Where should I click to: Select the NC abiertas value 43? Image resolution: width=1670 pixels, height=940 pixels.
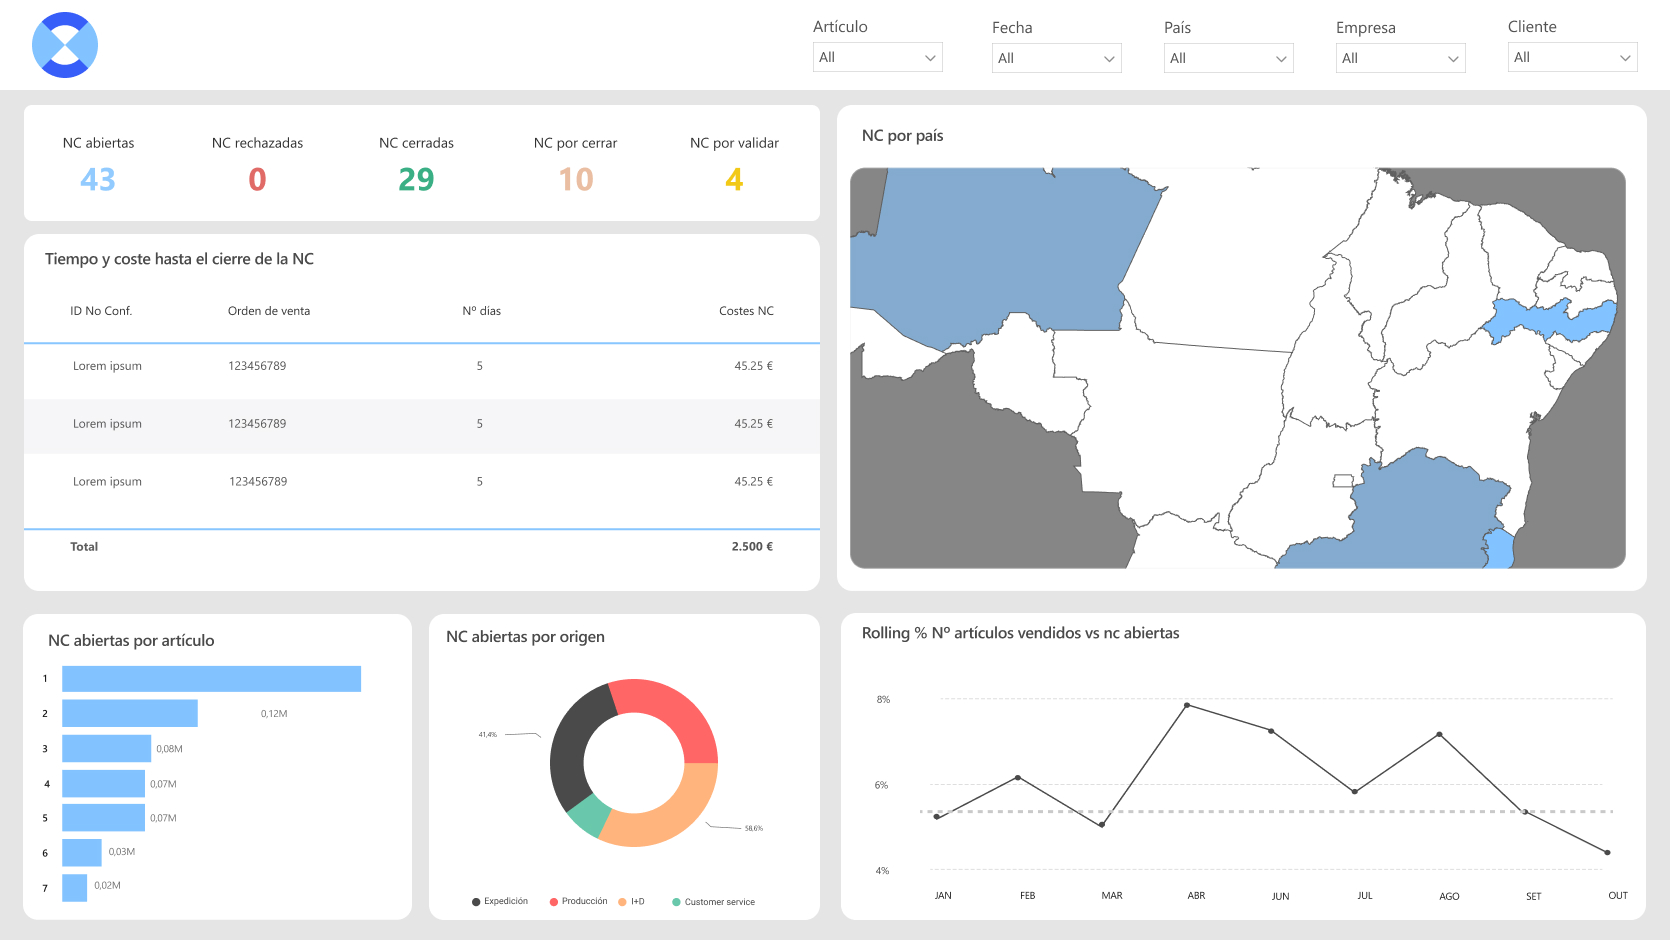98,179
